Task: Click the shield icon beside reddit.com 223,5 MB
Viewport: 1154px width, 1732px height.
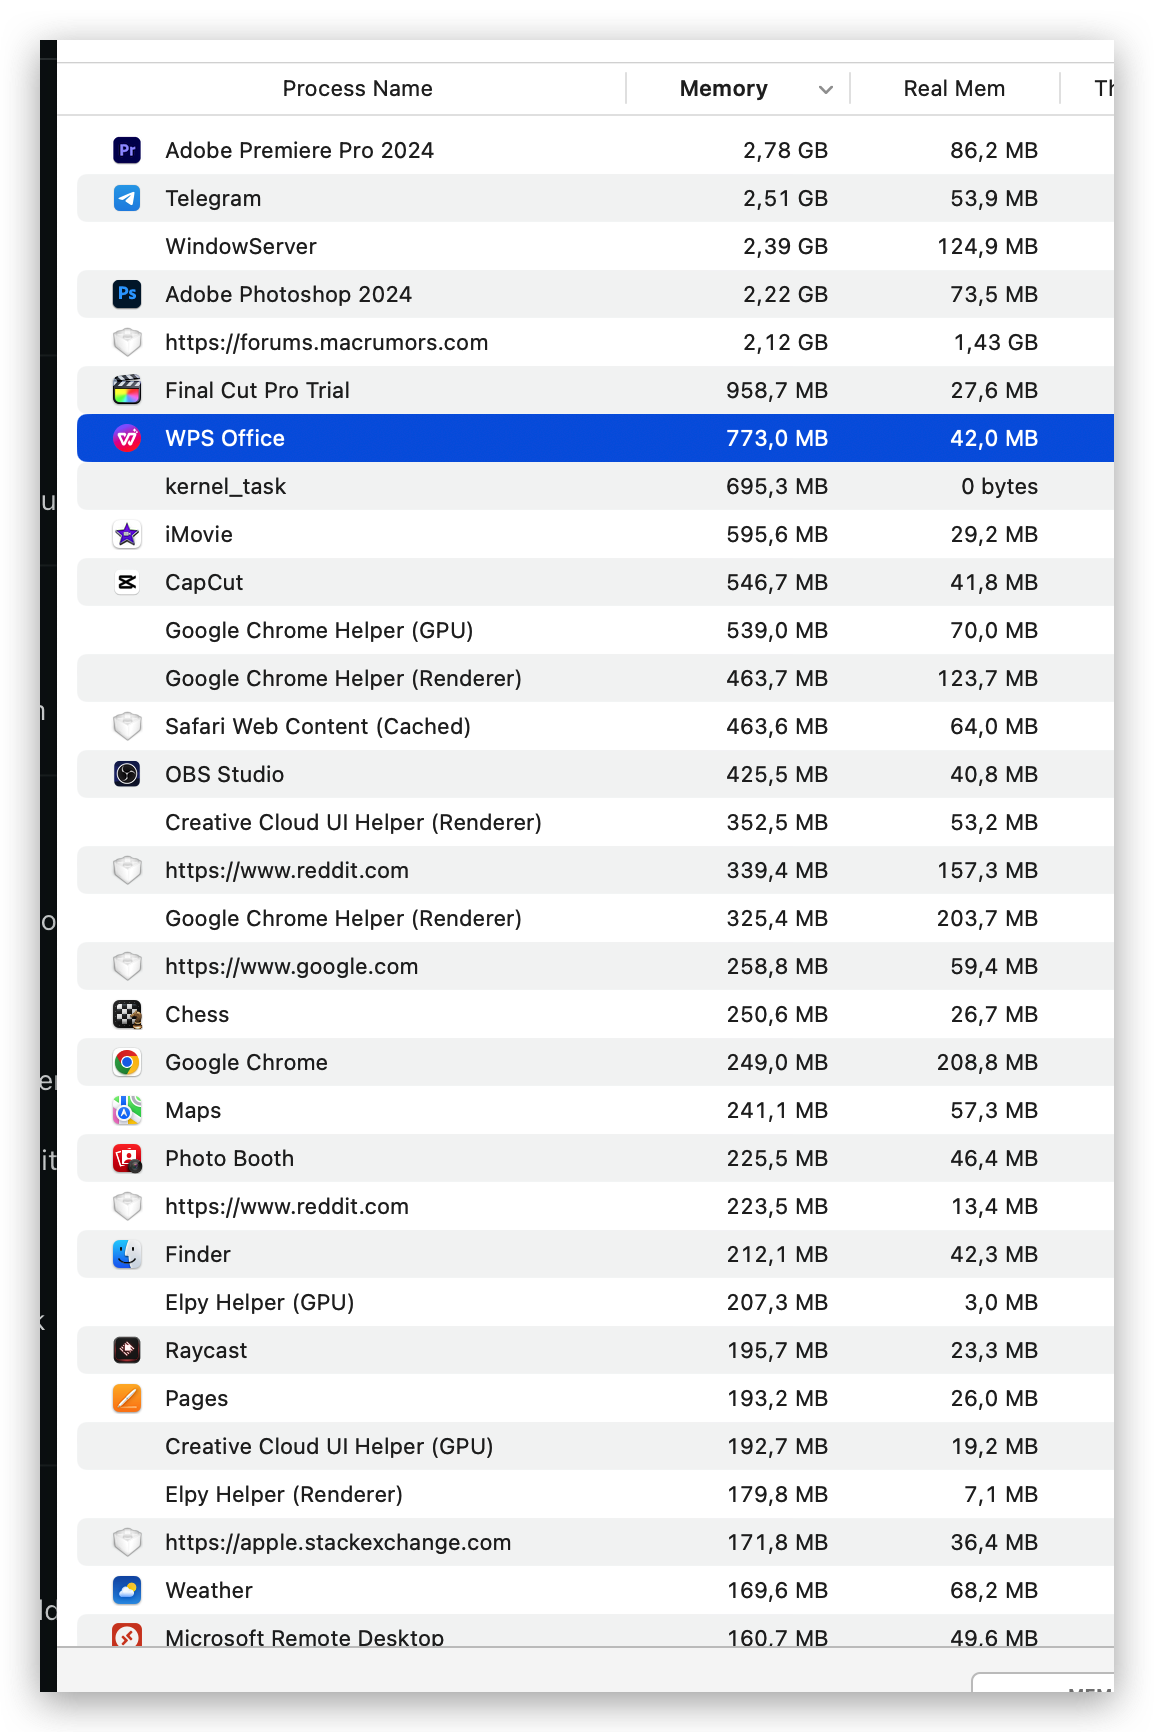Action: (x=127, y=1206)
